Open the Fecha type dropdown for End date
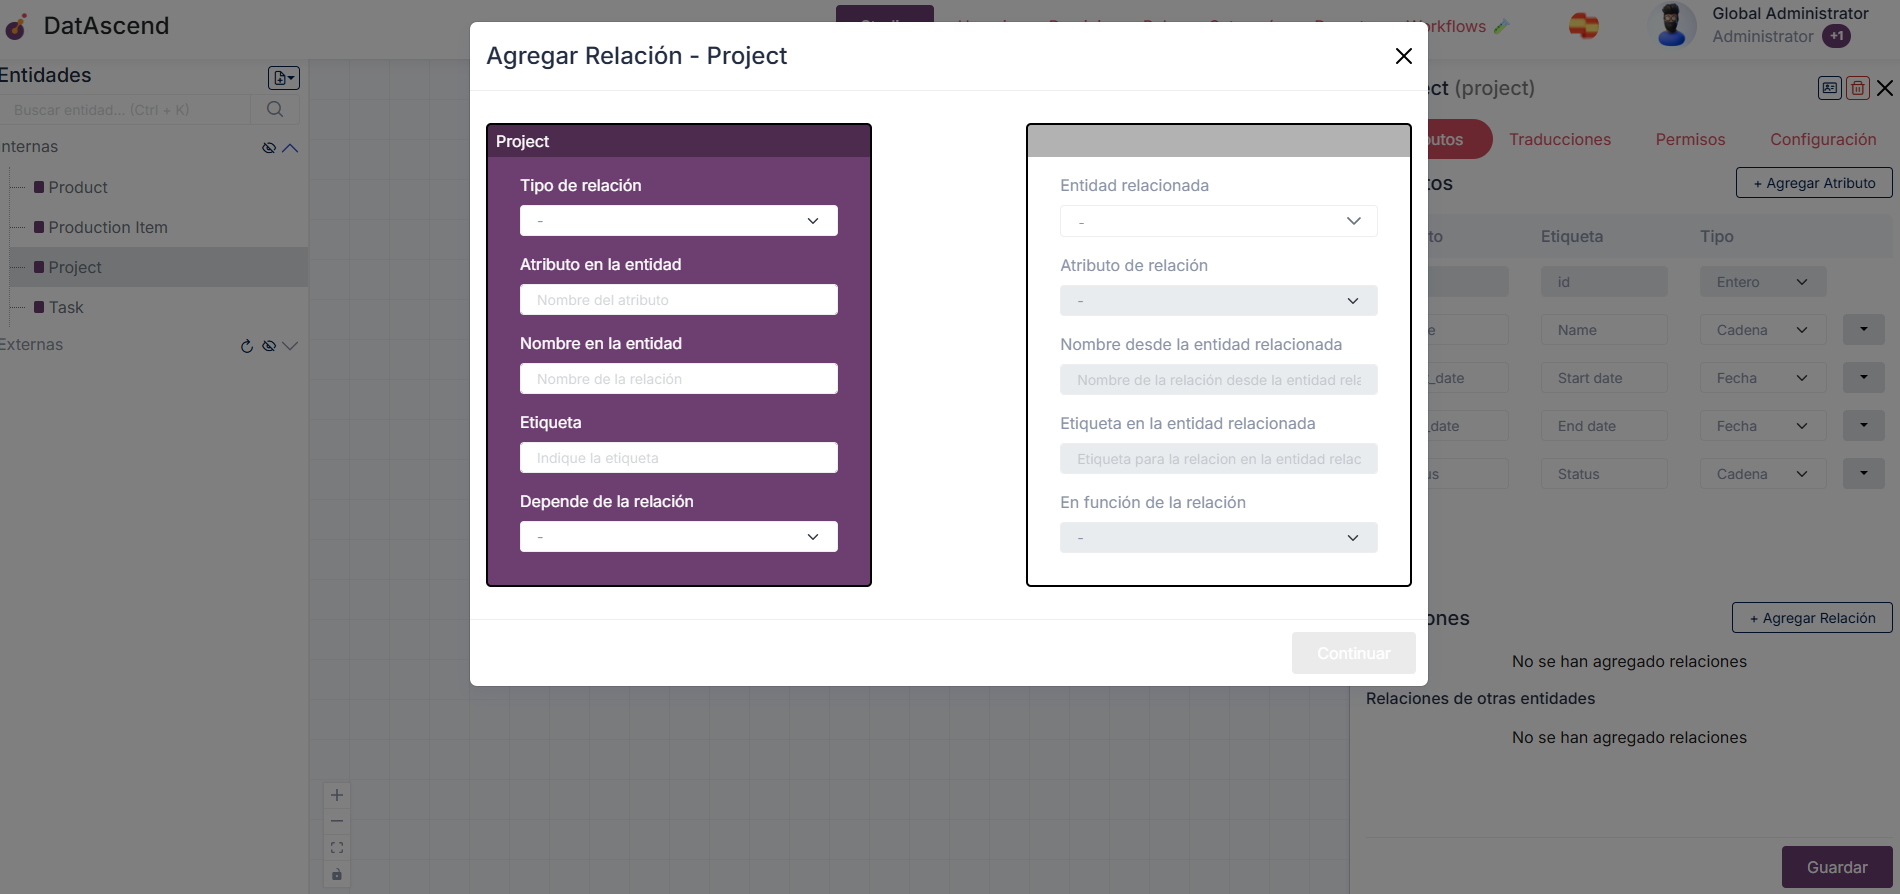This screenshot has height=894, width=1900. tap(1763, 426)
